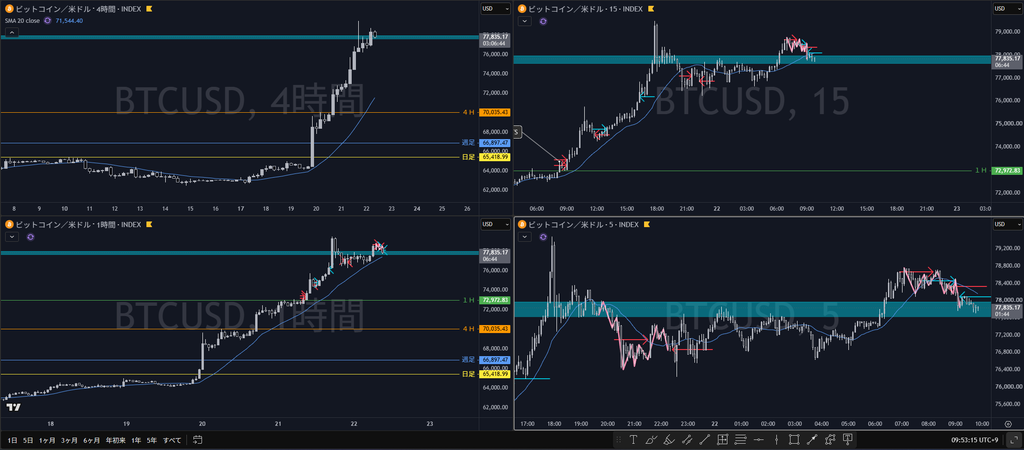Click yellow flag icon on 15-minute chart

[649, 9]
